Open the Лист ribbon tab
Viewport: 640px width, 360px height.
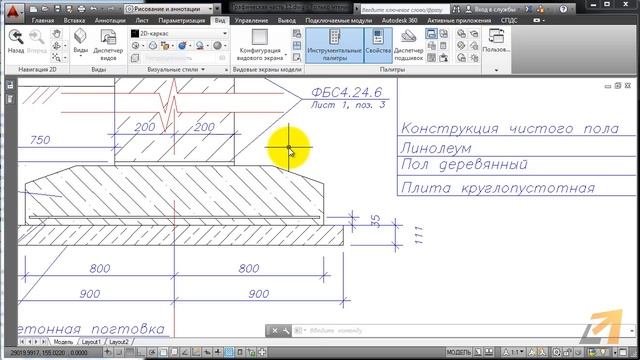pyautogui.click(x=142, y=20)
